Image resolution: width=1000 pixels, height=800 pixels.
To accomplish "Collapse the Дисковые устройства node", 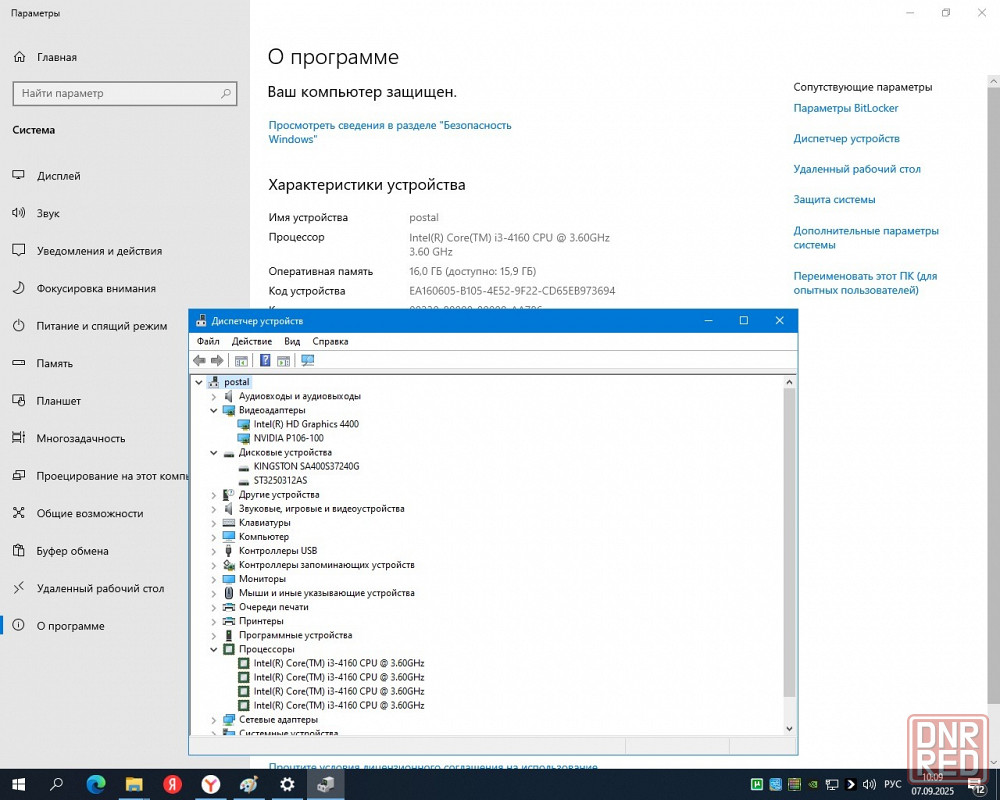I will click(214, 452).
